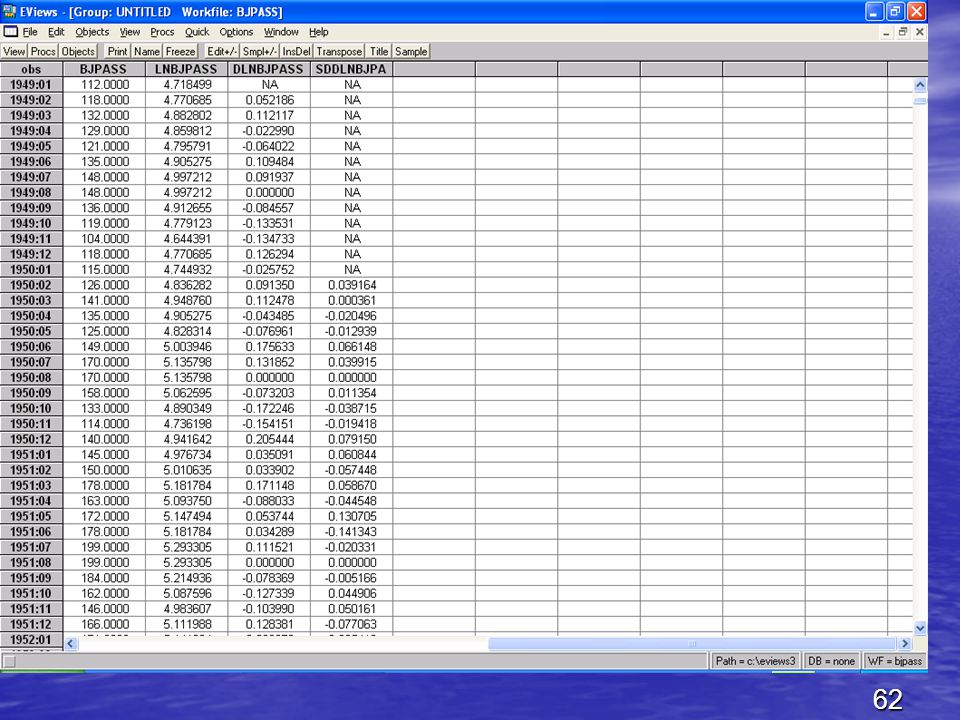Screen dimensions: 960x720
Task: Click the horizontal scrollbar right arrow
Action: click(905, 643)
